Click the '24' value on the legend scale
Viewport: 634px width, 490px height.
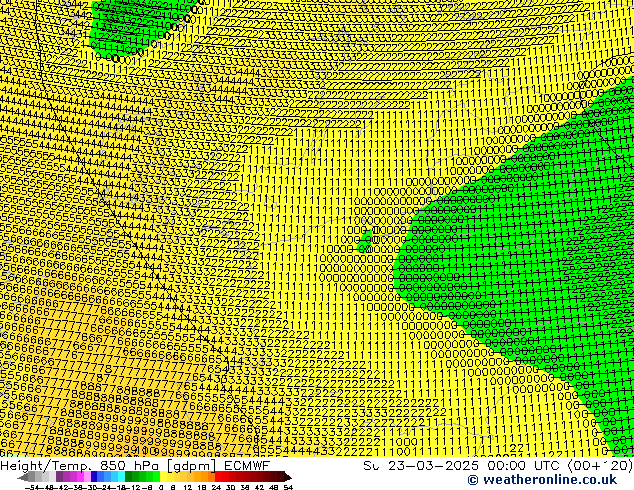tap(217, 487)
